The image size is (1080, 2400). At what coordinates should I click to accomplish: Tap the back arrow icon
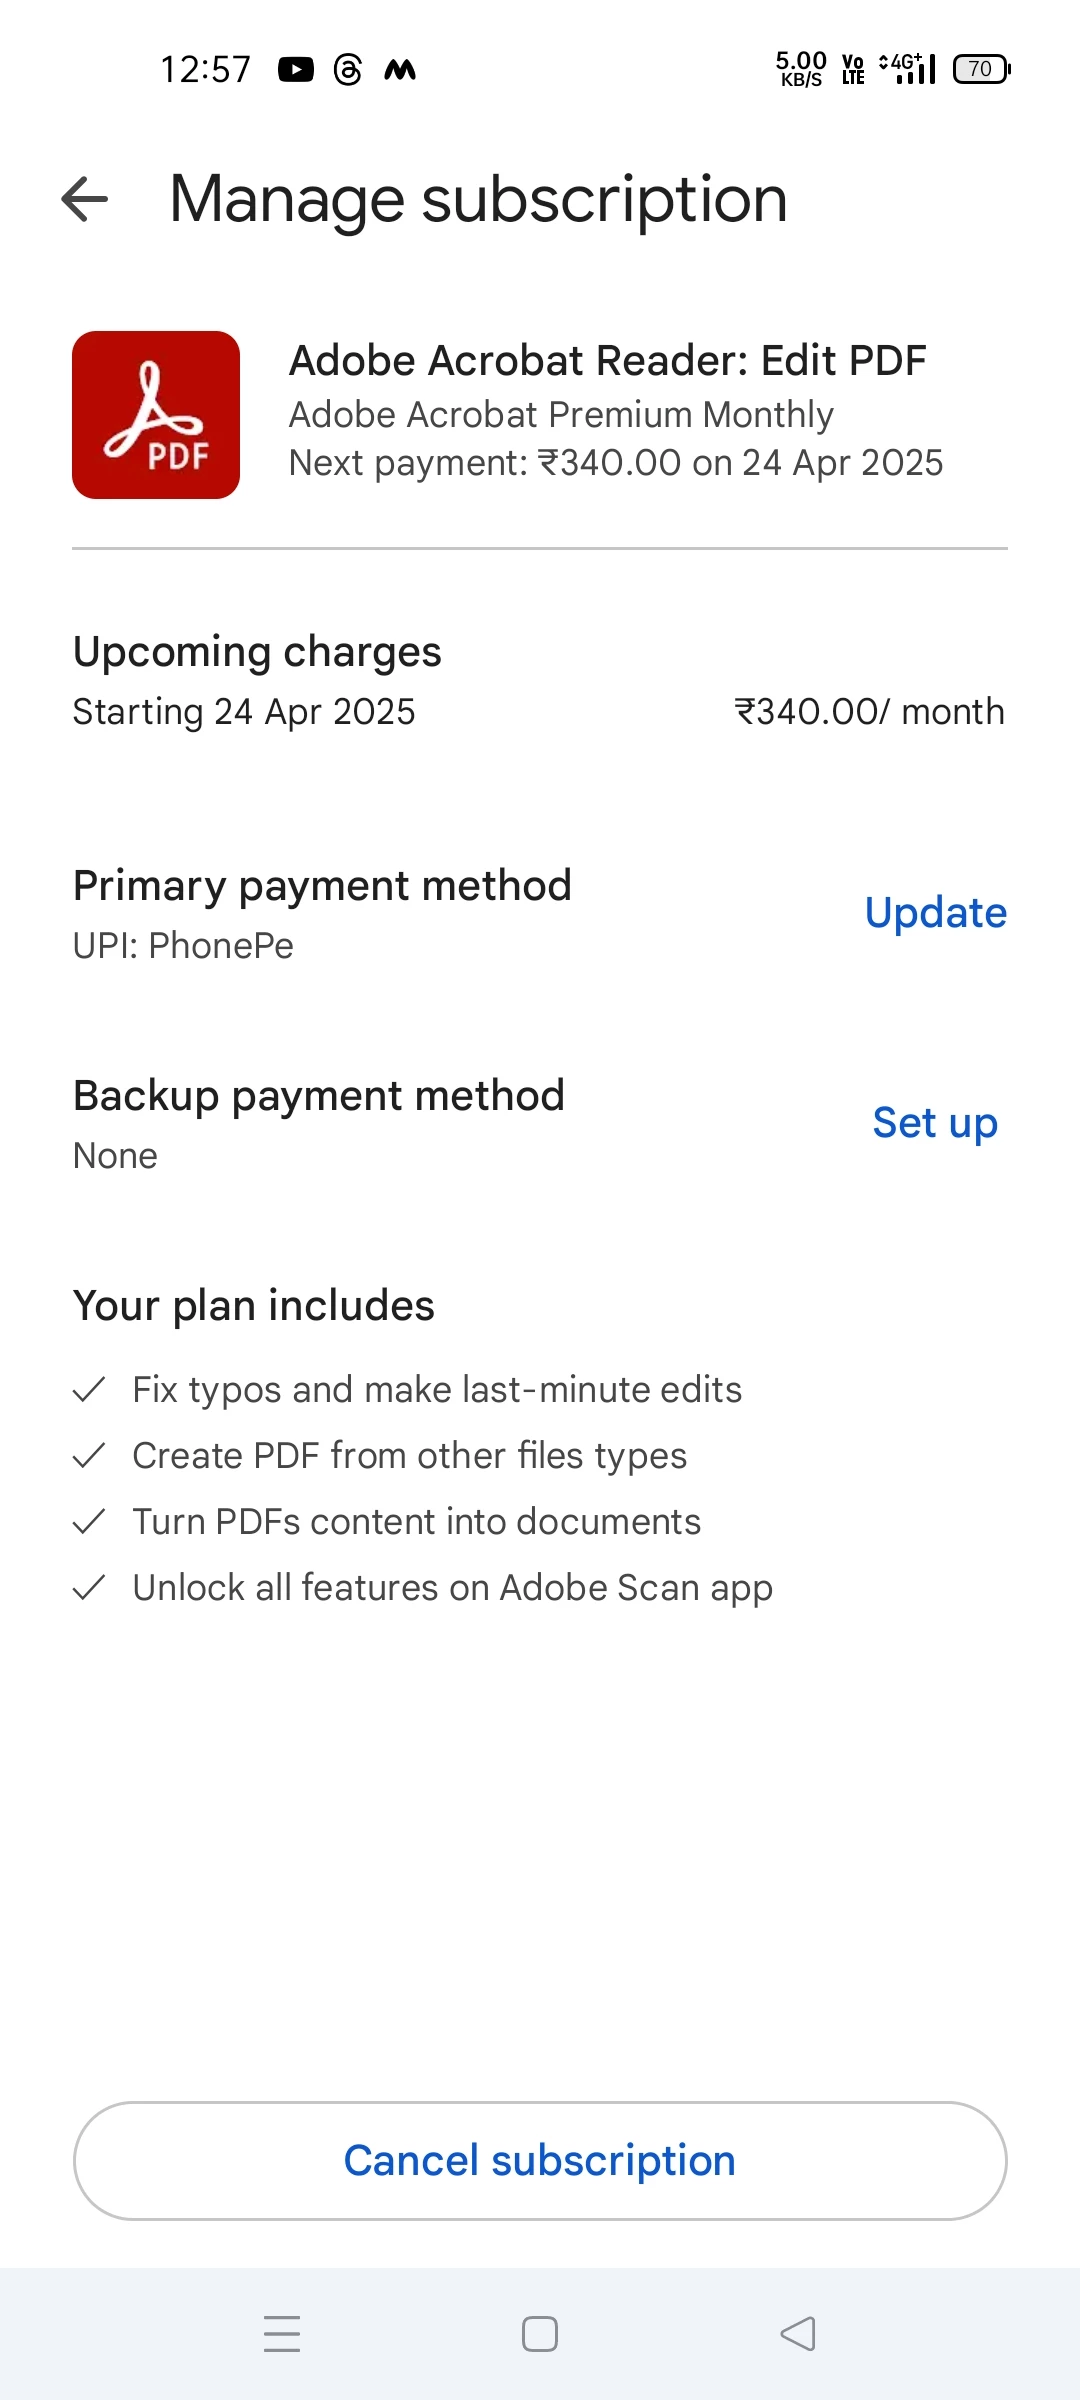pos(85,198)
